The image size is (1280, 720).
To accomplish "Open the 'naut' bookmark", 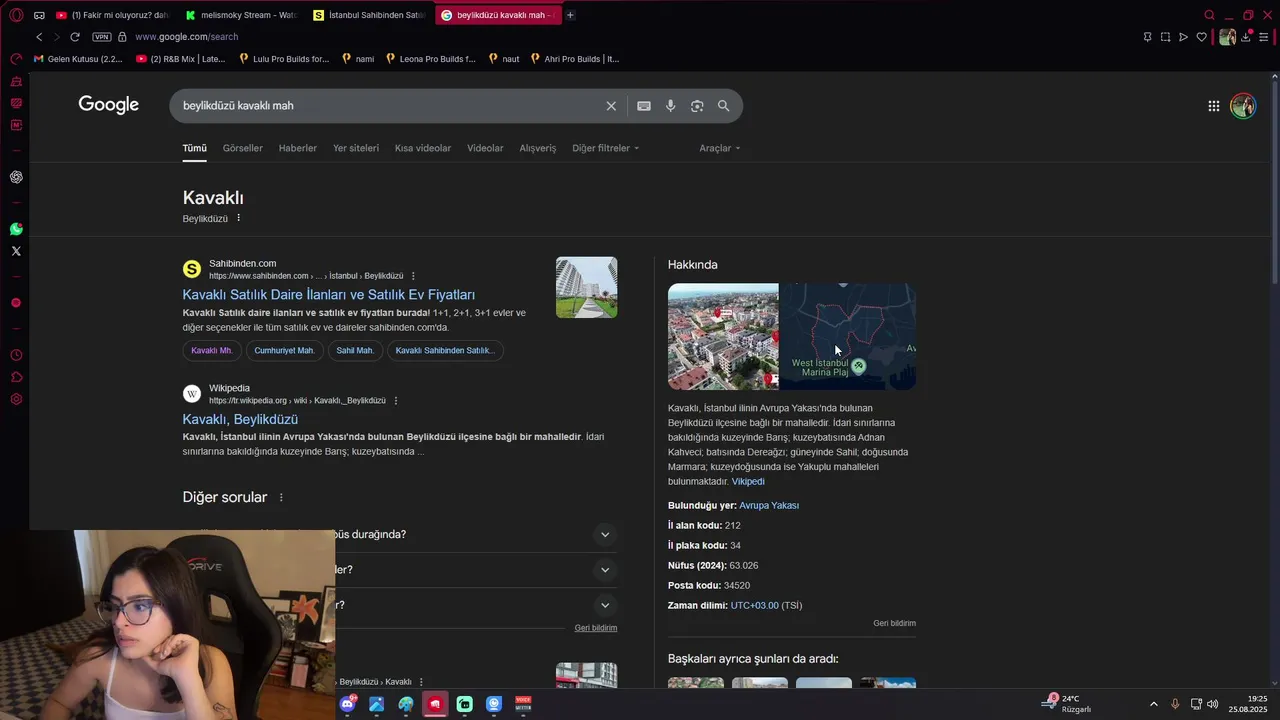I will (504, 59).
